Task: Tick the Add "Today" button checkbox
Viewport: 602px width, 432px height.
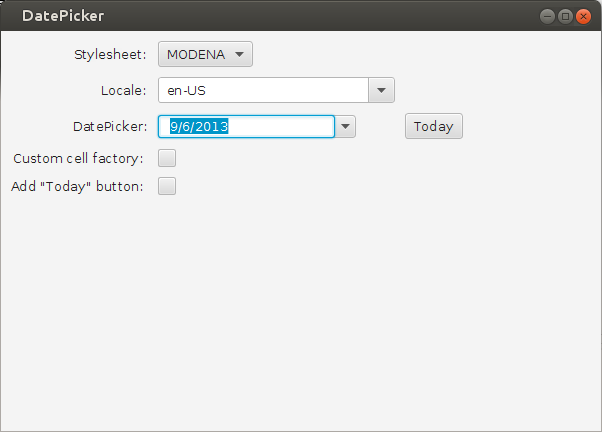Action: (x=167, y=186)
